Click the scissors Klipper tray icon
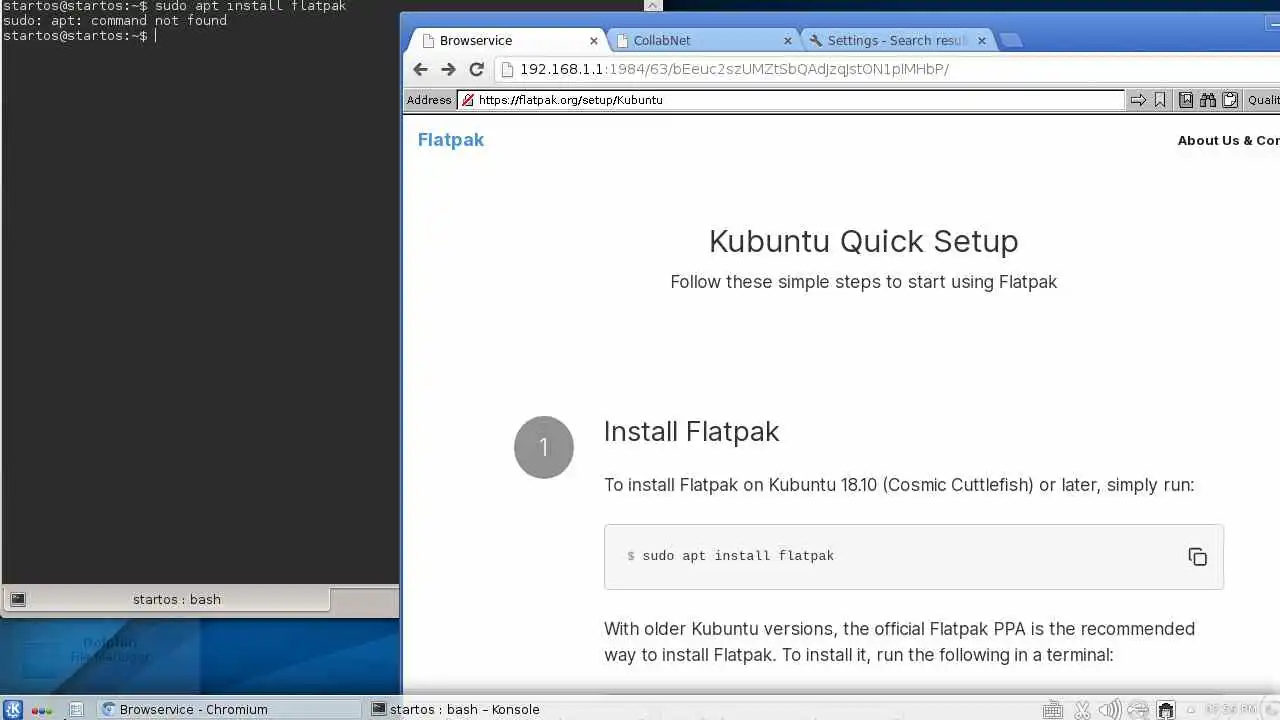1280x720 pixels. point(1081,710)
